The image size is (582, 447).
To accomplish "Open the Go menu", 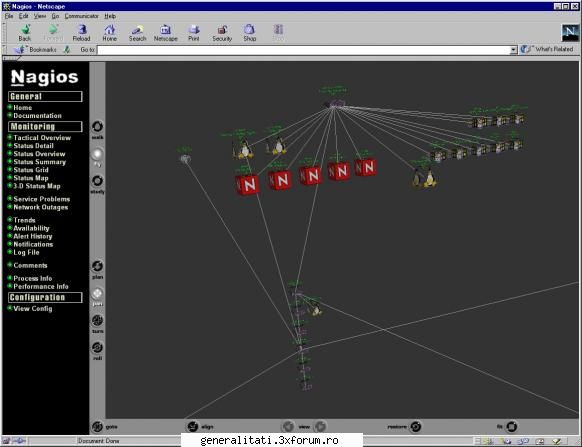I will [x=55, y=16].
